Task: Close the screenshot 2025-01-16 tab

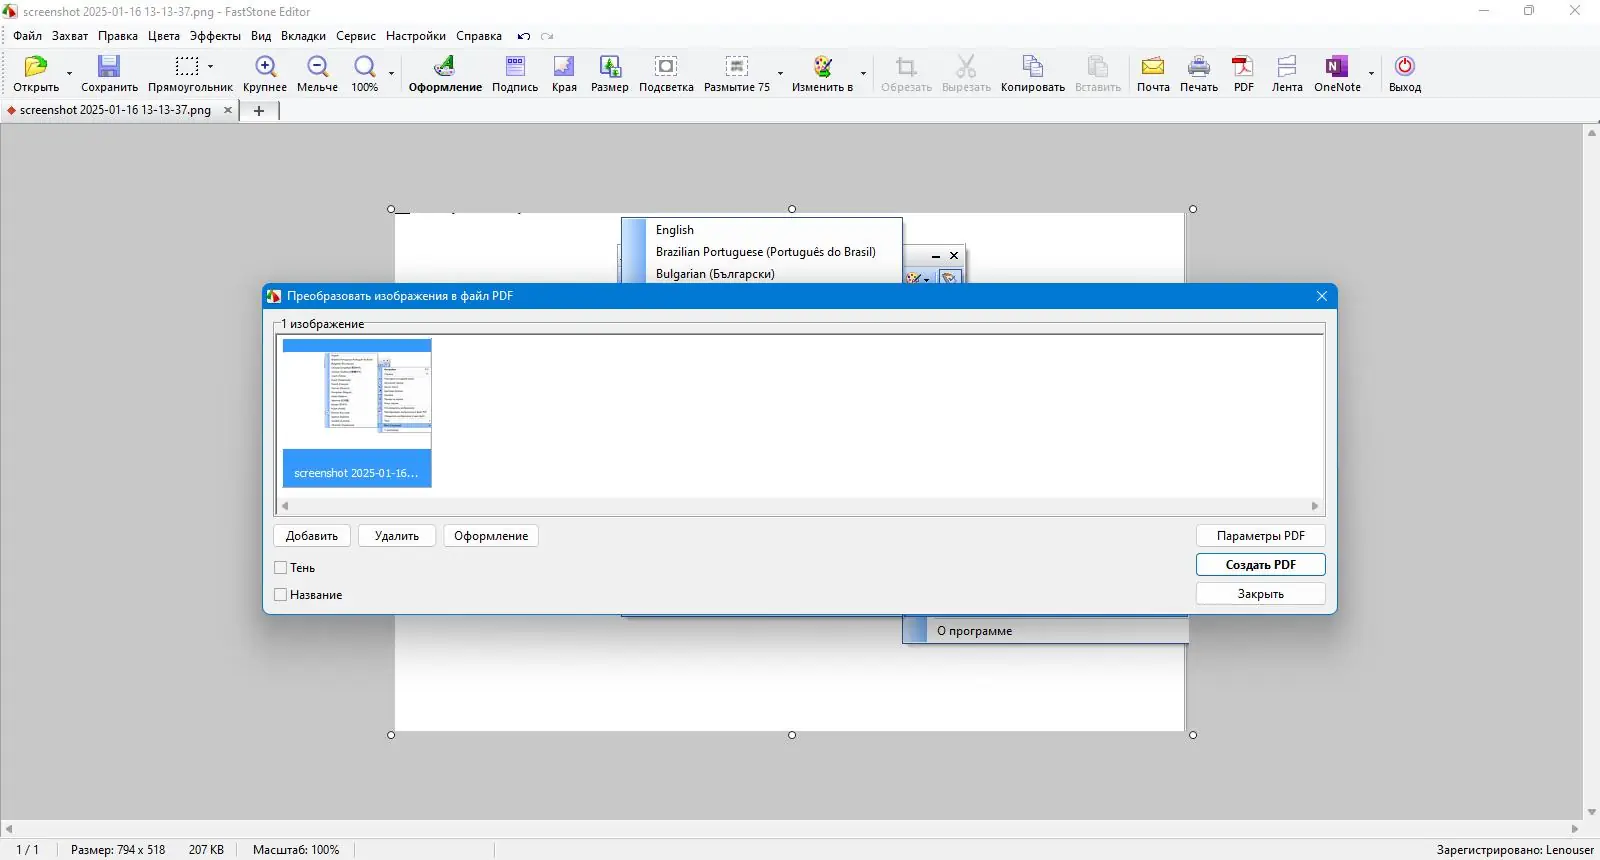Action: point(228,110)
